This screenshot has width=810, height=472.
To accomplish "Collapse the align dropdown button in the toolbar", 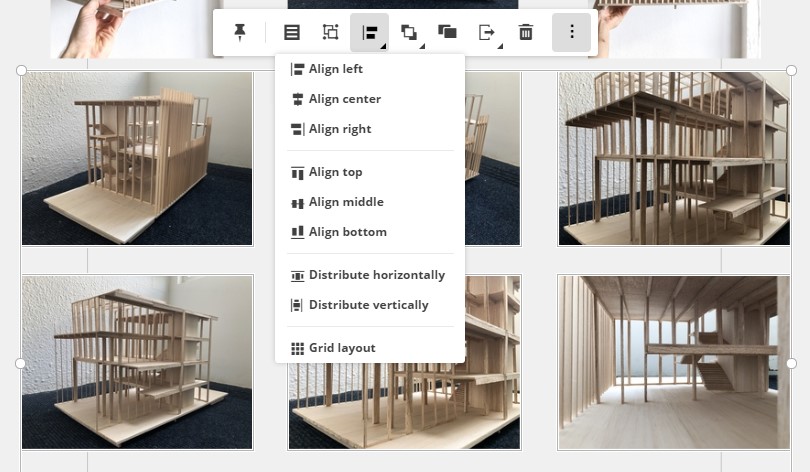I will click(369, 32).
